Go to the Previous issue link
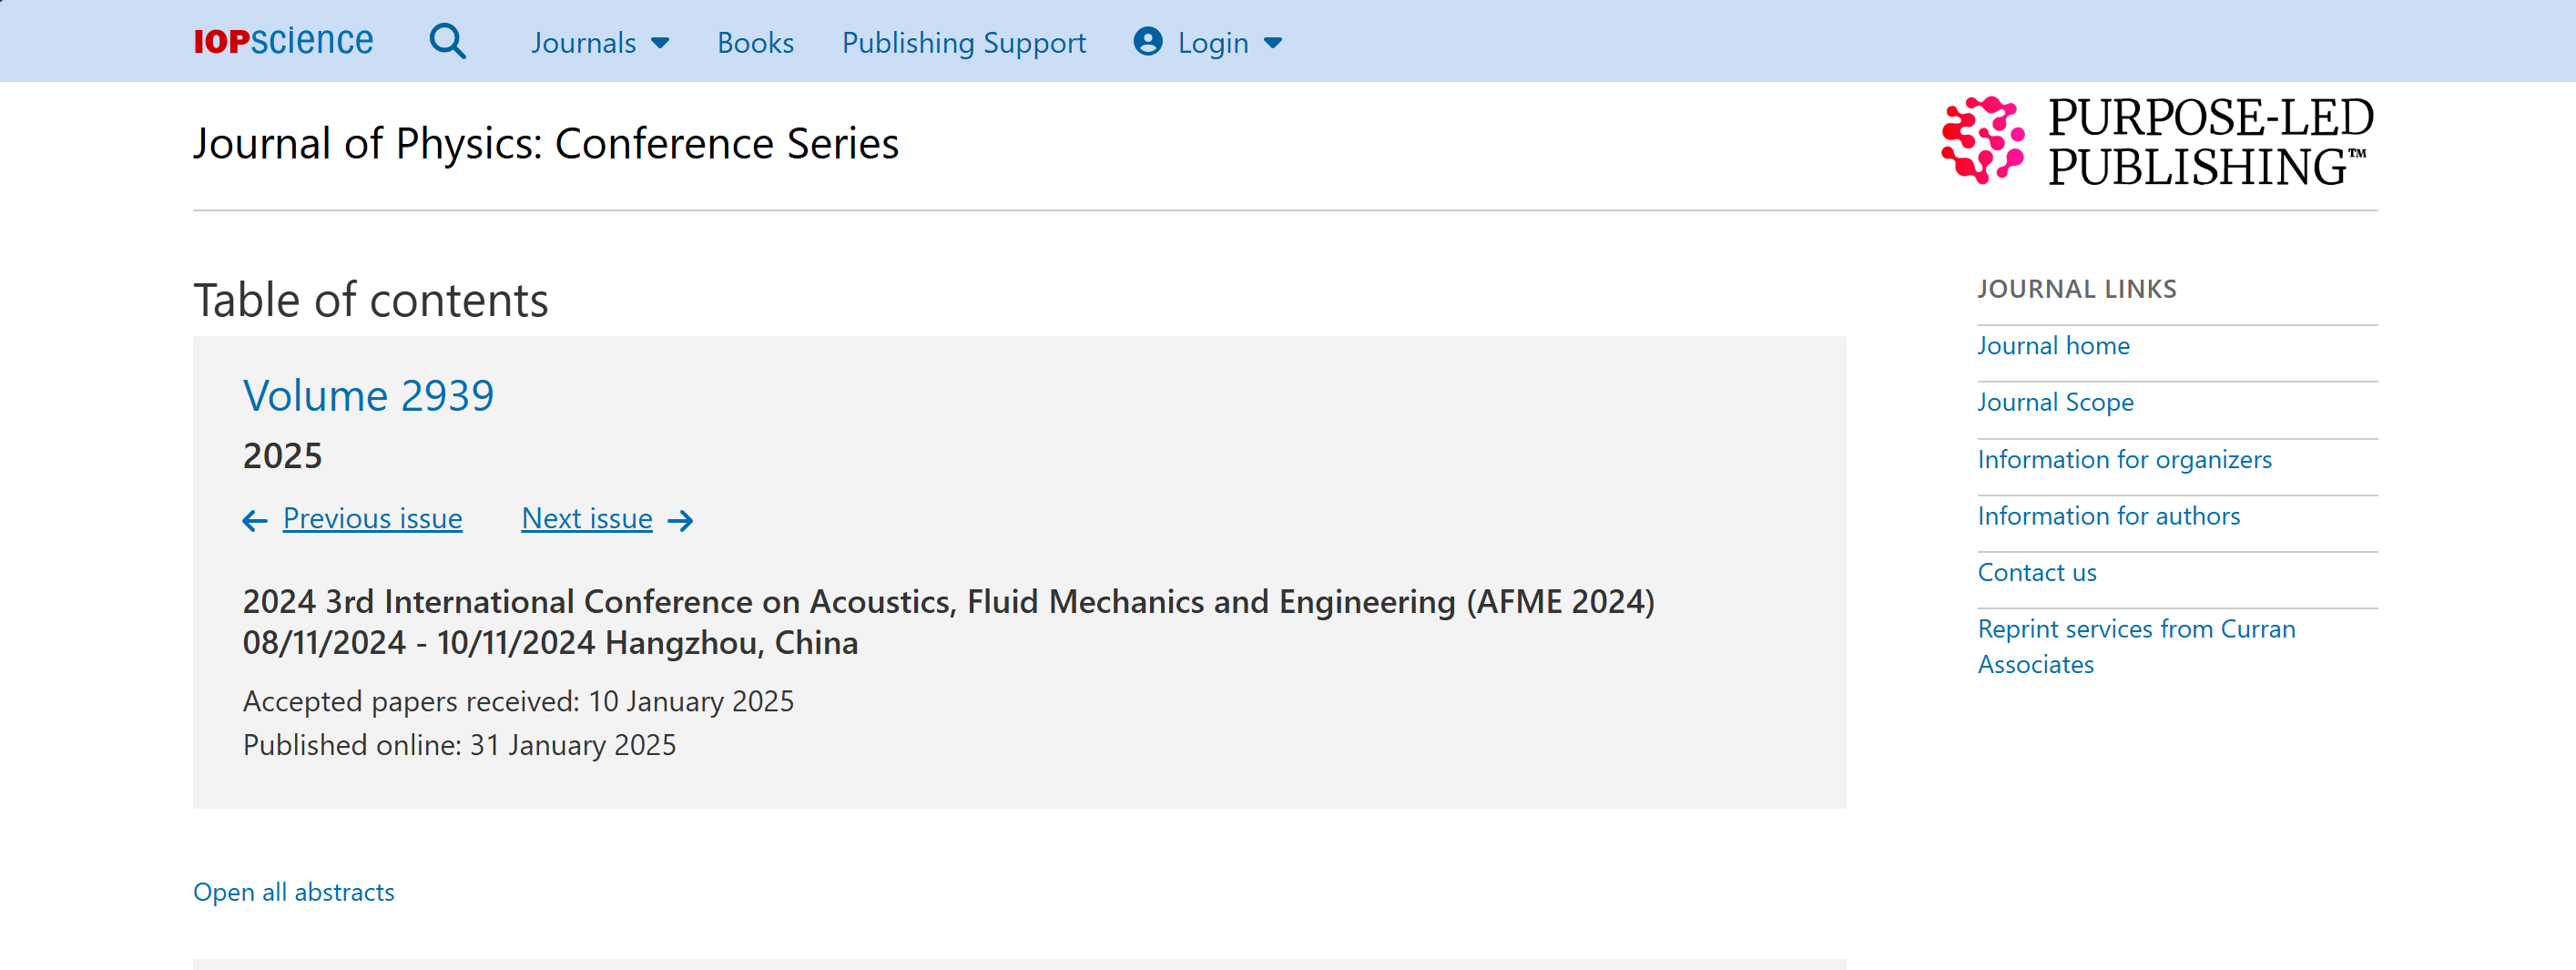The width and height of the screenshot is (2576, 970). tap(372, 519)
